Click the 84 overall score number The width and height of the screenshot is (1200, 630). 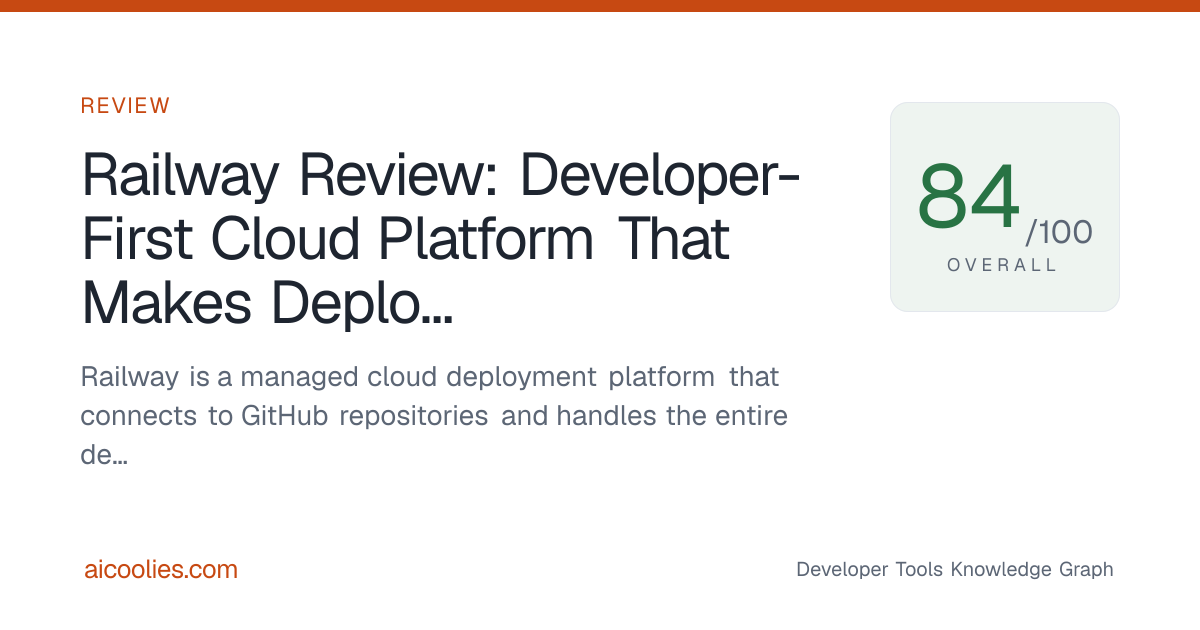click(x=969, y=196)
